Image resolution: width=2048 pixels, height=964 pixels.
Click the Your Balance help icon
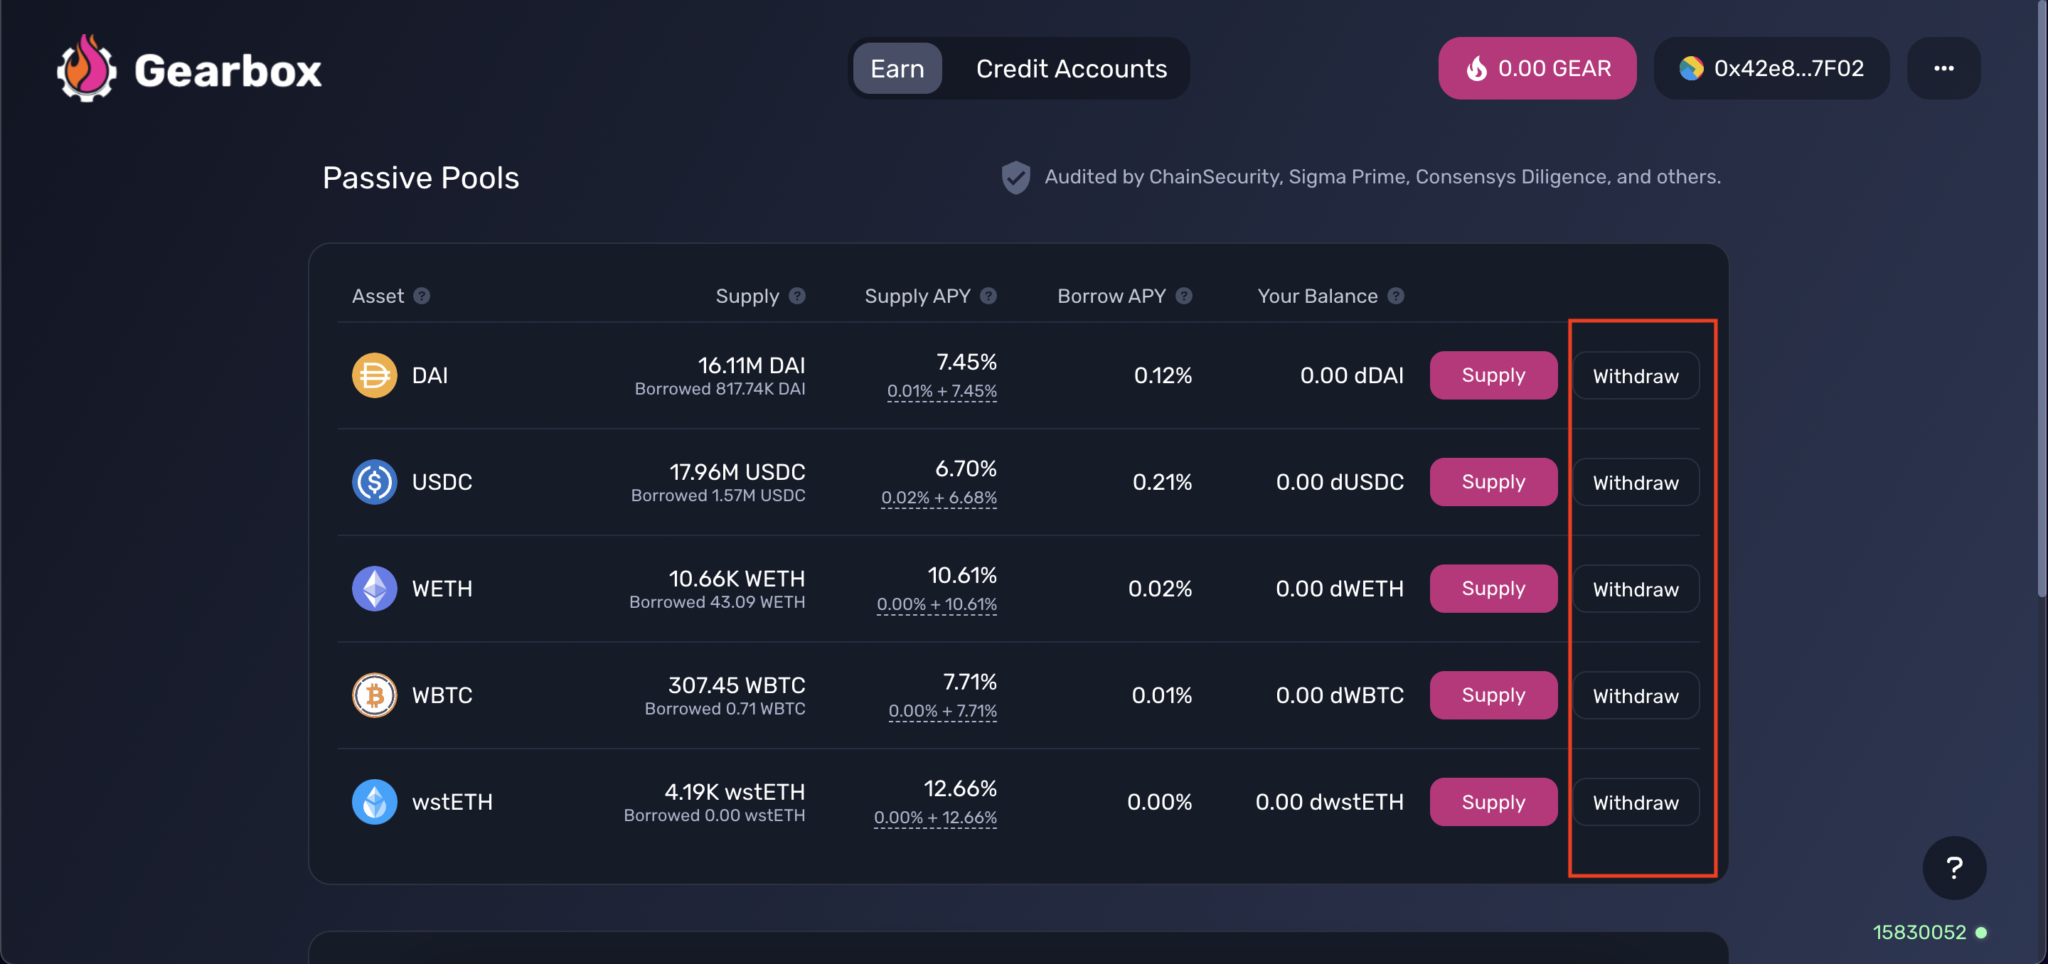click(1396, 296)
